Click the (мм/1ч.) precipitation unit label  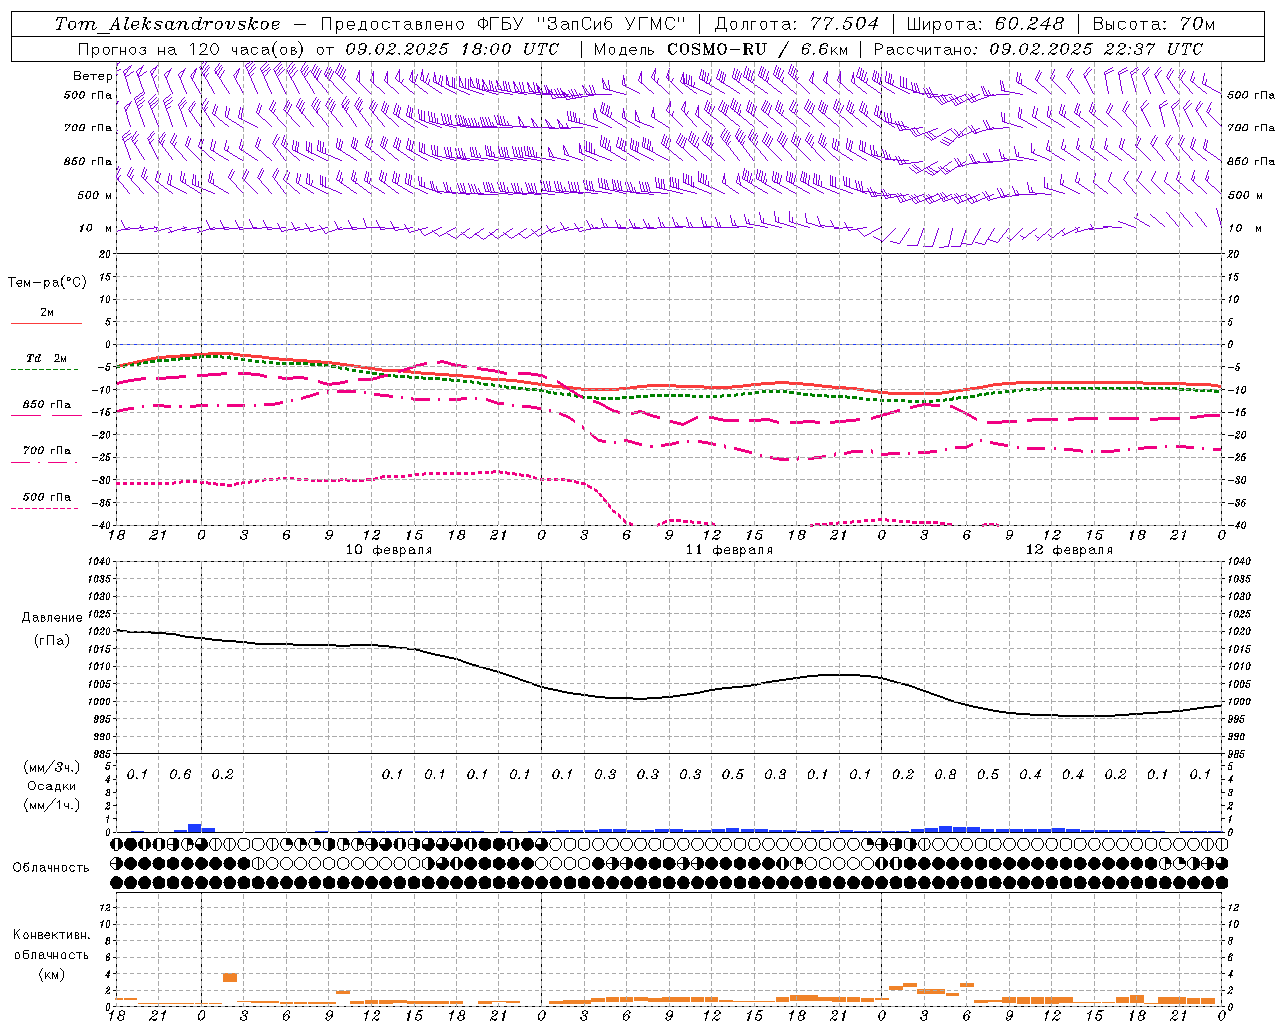[52, 805]
